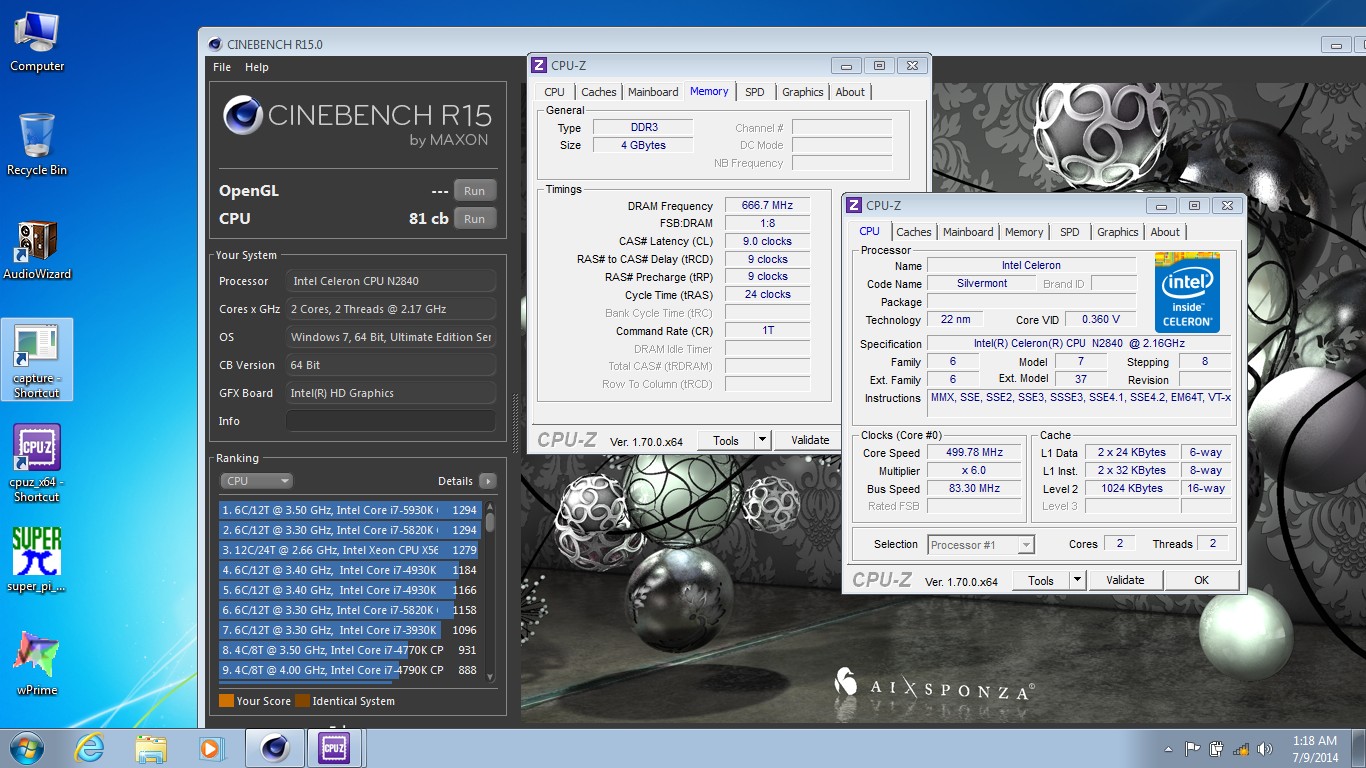Open Windows Explorer folder on taskbar

coord(151,748)
